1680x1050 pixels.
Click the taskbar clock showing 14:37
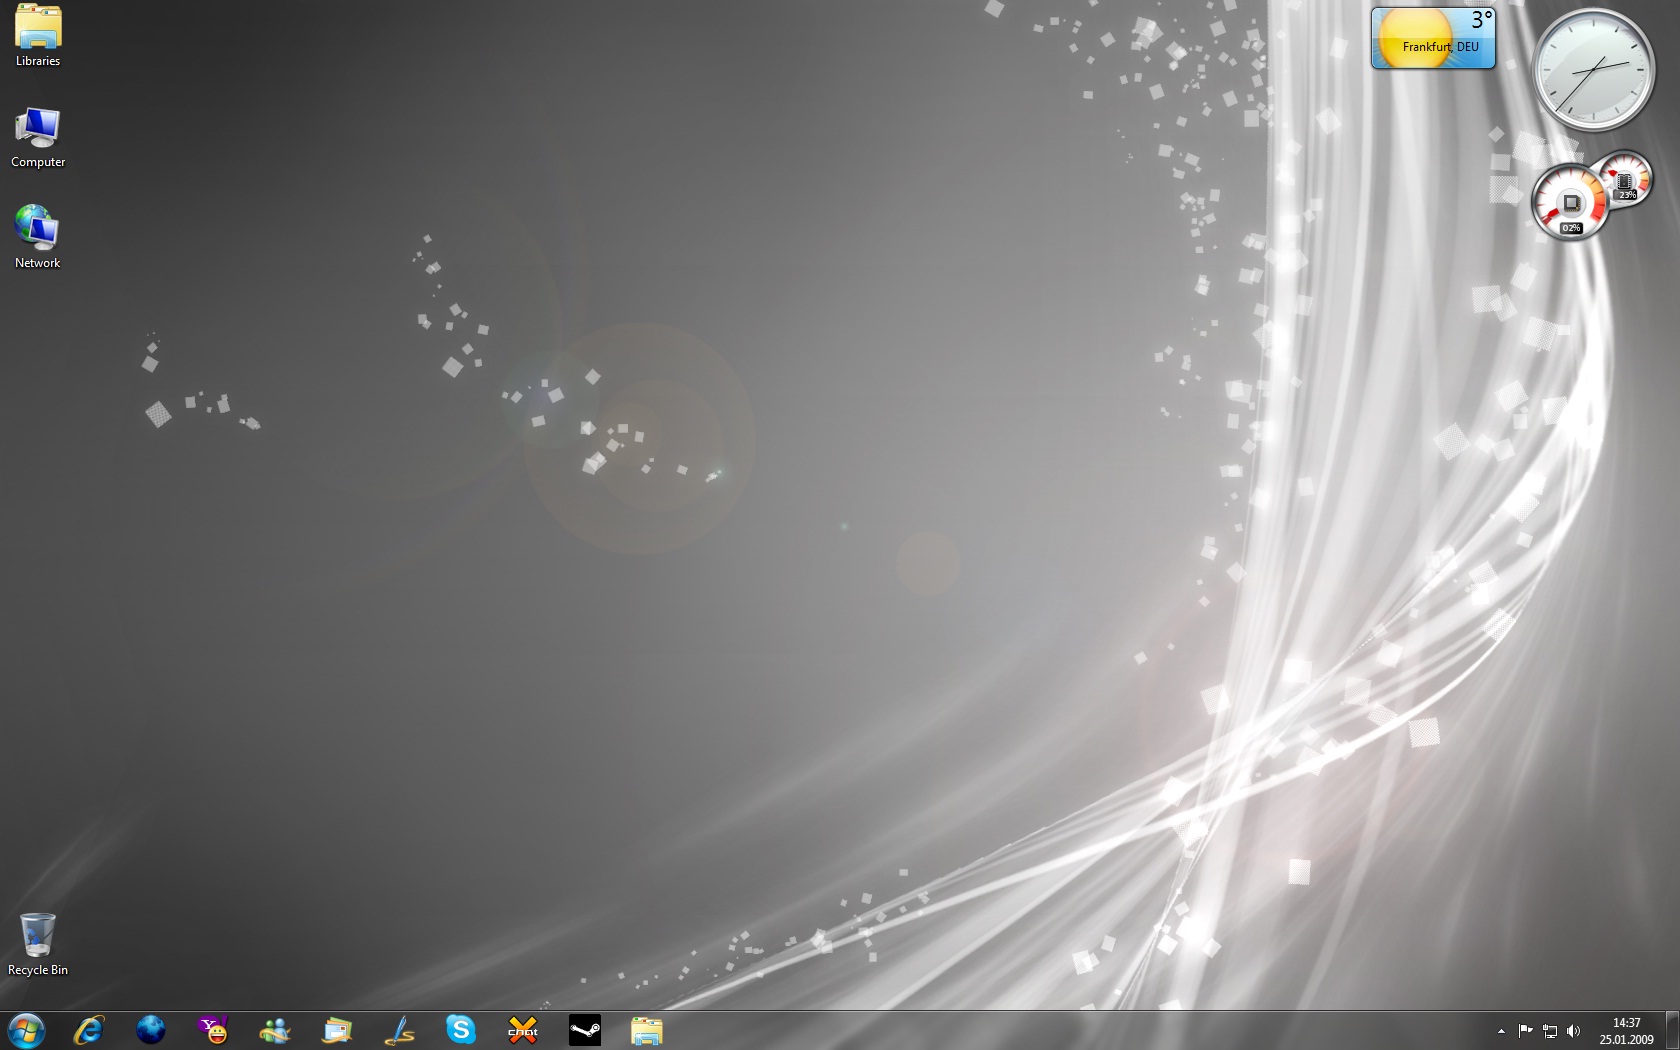pos(1627,1031)
